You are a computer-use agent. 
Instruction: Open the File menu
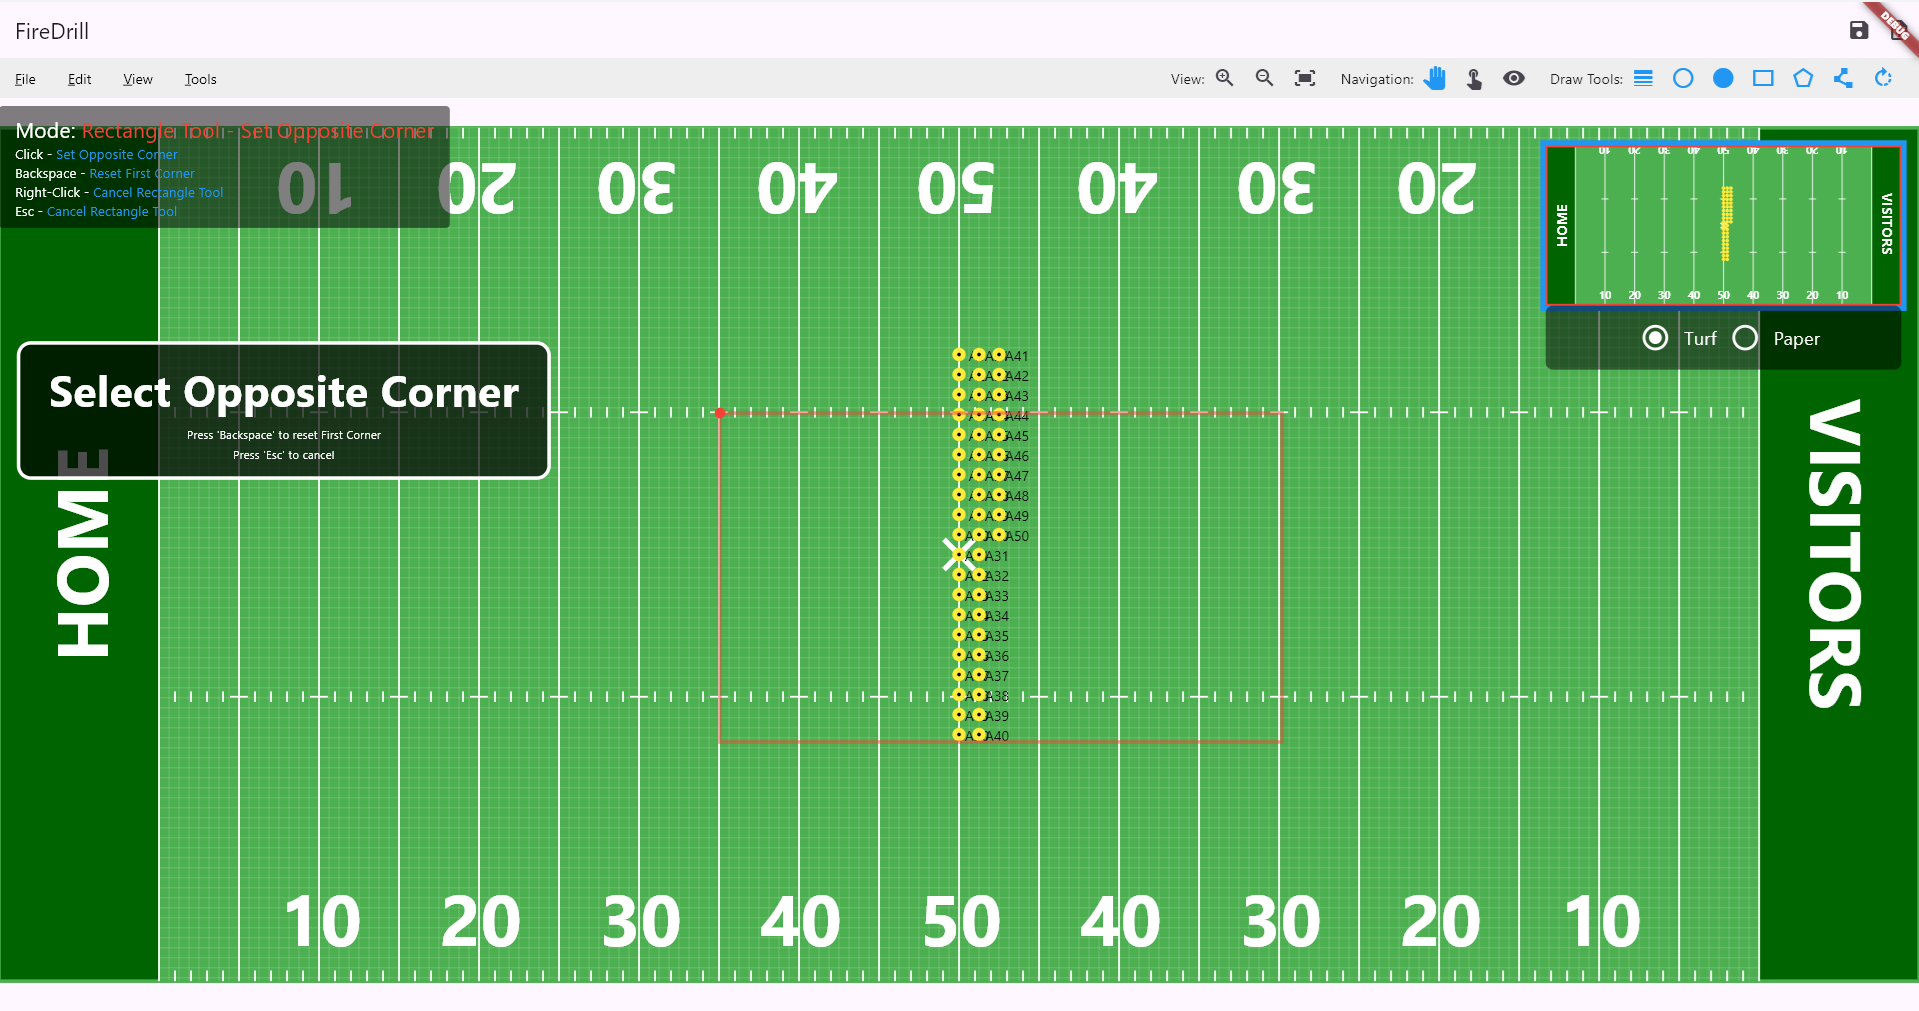coord(25,79)
